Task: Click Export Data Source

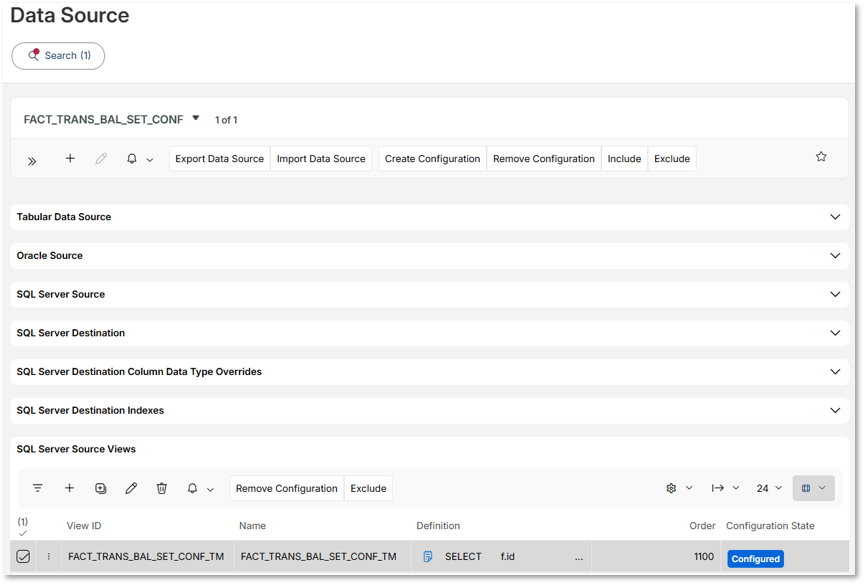Action: pyautogui.click(x=219, y=159)
